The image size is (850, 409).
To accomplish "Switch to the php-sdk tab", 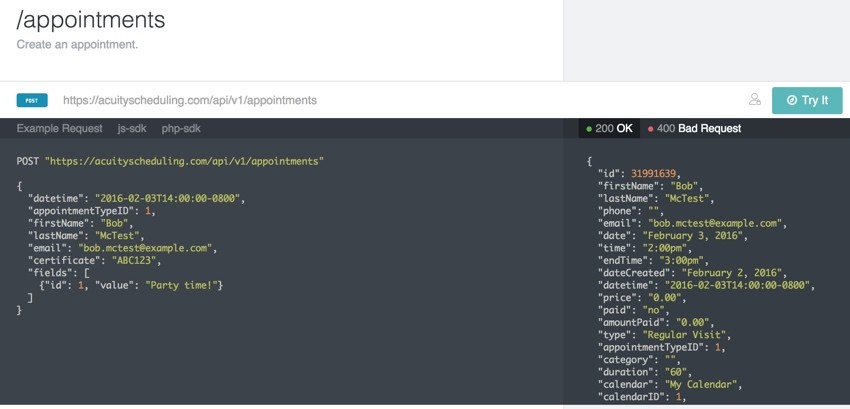I will point(181,129).
